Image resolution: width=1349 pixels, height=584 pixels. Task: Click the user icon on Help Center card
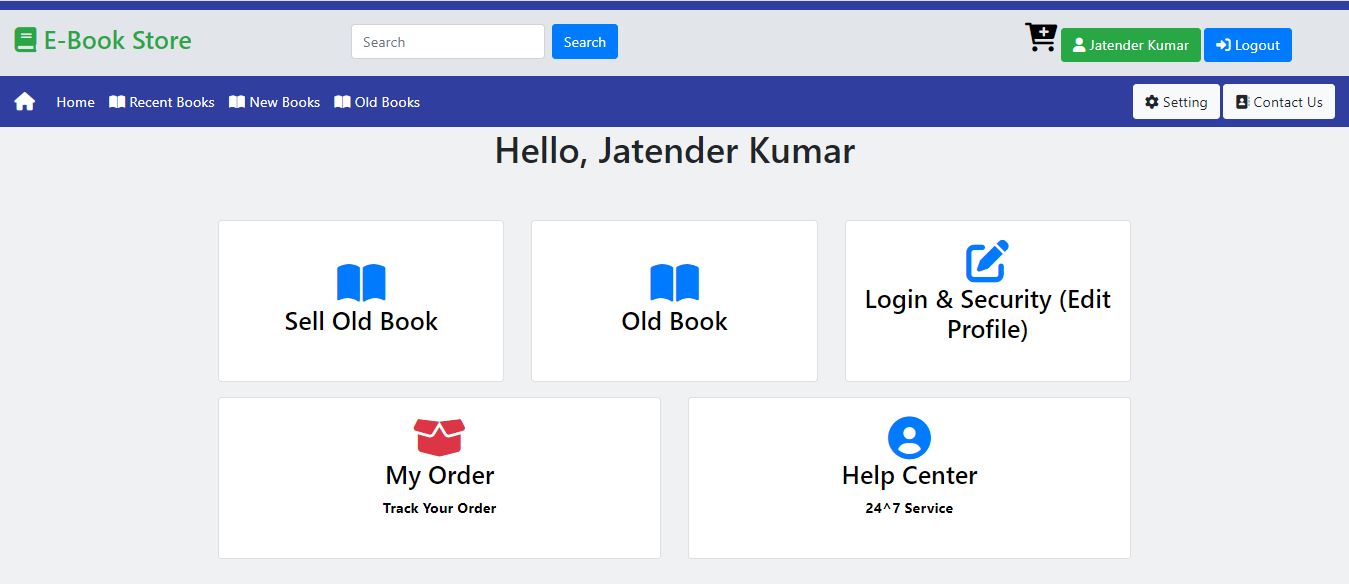pyautogui.click(x=909, y=436)
